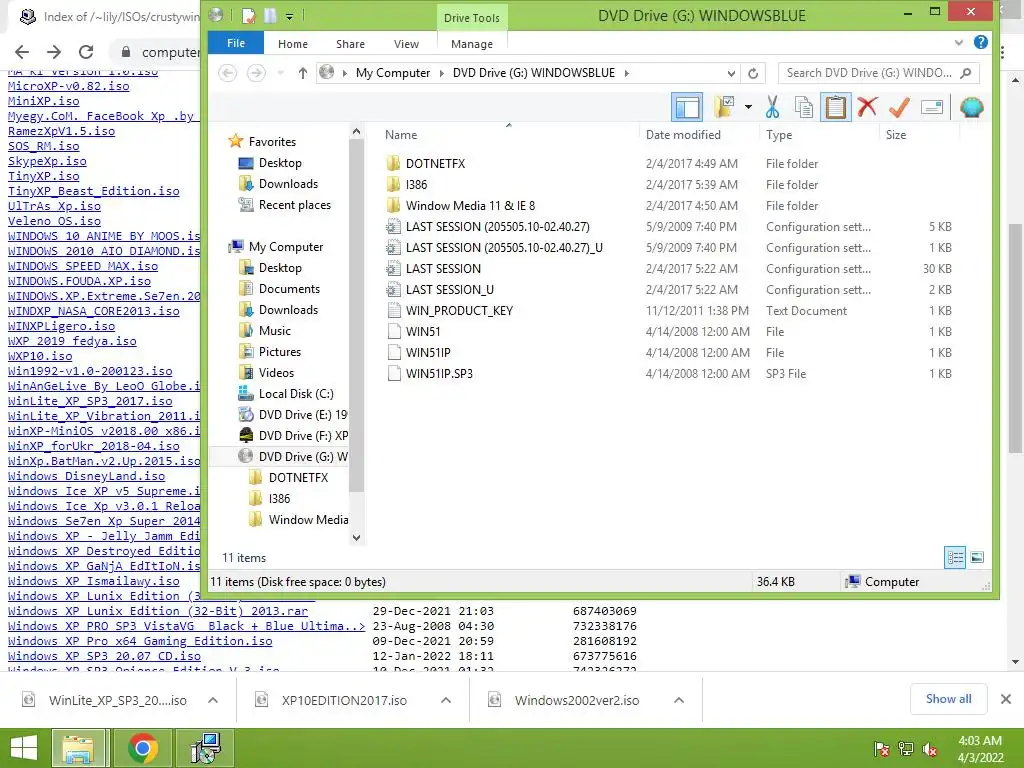1024x768 pixels.
Task: Open the Windows Start button
Action: [x=24, y=748]
